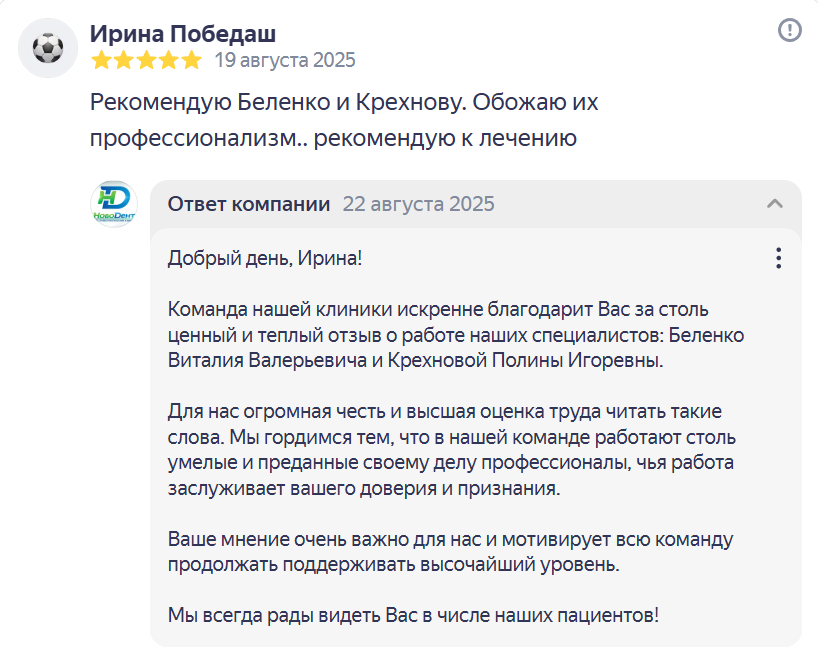This screenshot has width=818, height=655.
Task: Click the line Мы всегда рады видеть Вас
Action: 413,615
